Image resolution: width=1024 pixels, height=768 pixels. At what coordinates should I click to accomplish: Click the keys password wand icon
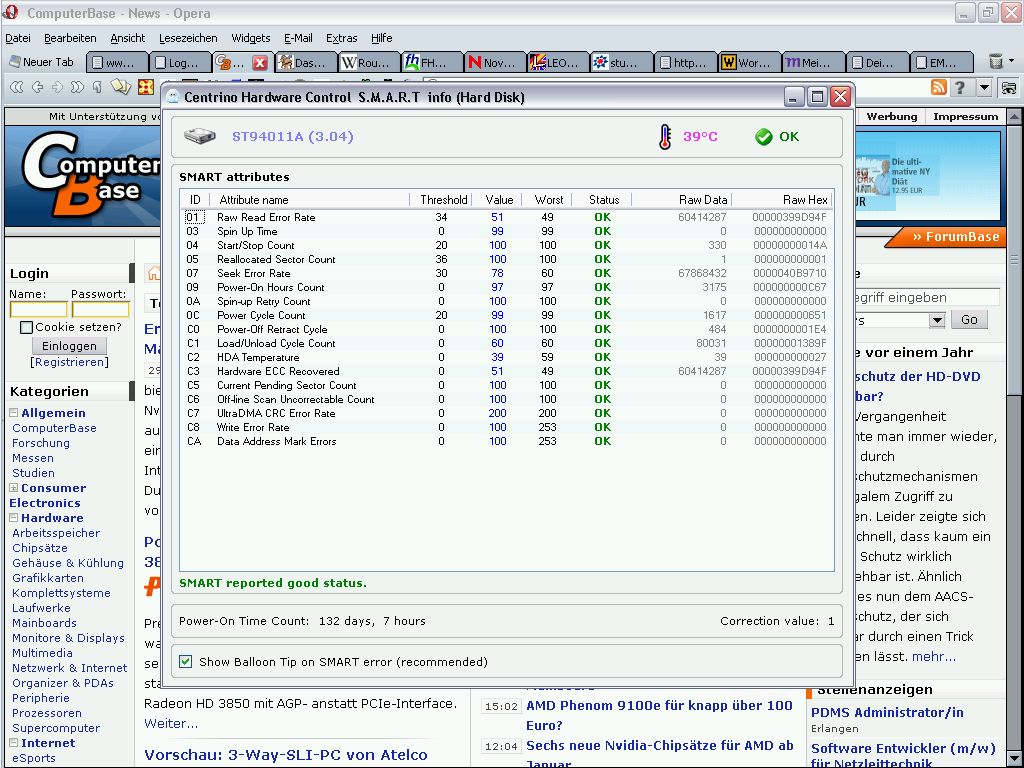(x=121, y=86)
